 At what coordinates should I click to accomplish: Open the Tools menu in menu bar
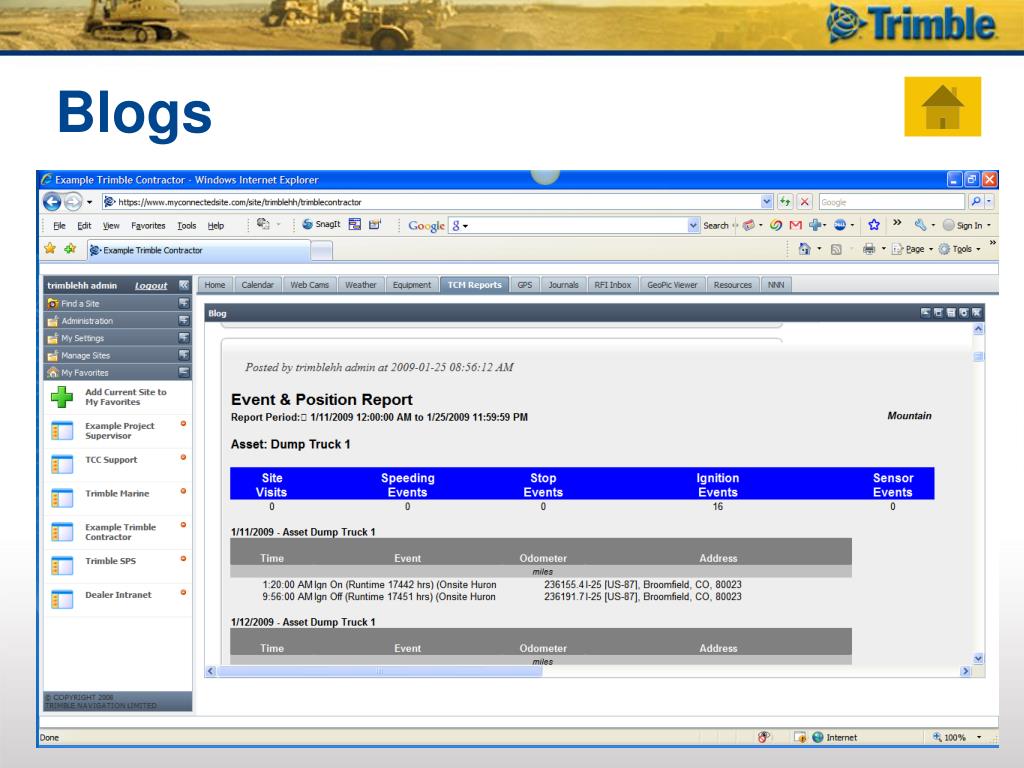click(187, 225)
